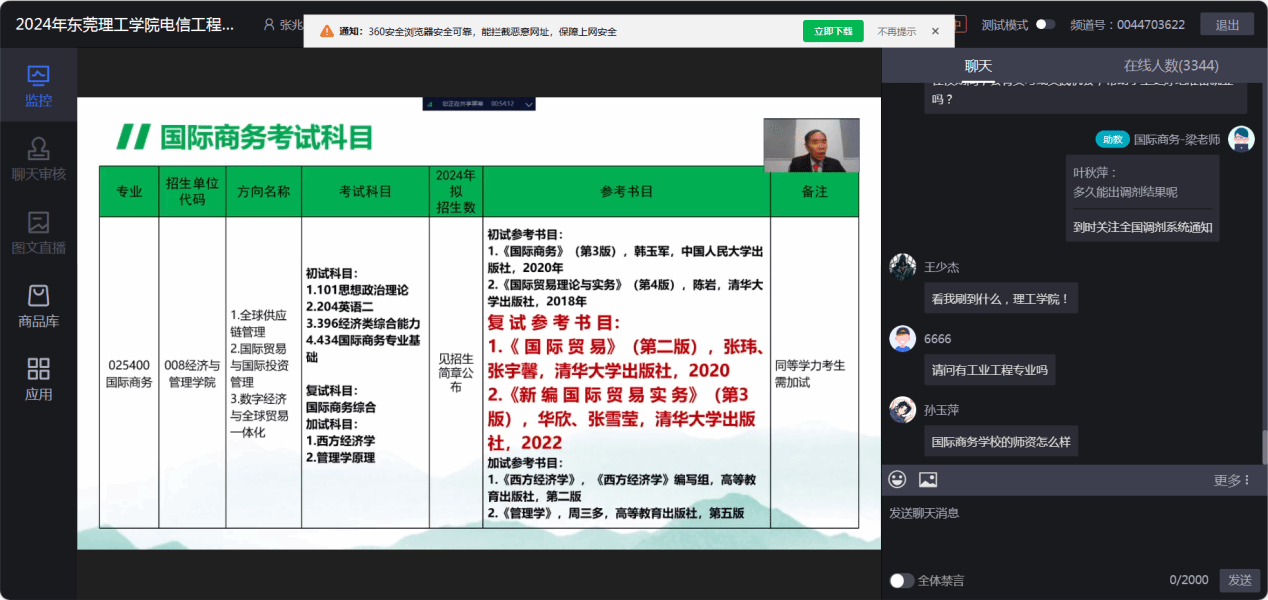This screenshot has width=1268, height=600.
Task: Open the emoji picker in chat
Action: point(897,480)
